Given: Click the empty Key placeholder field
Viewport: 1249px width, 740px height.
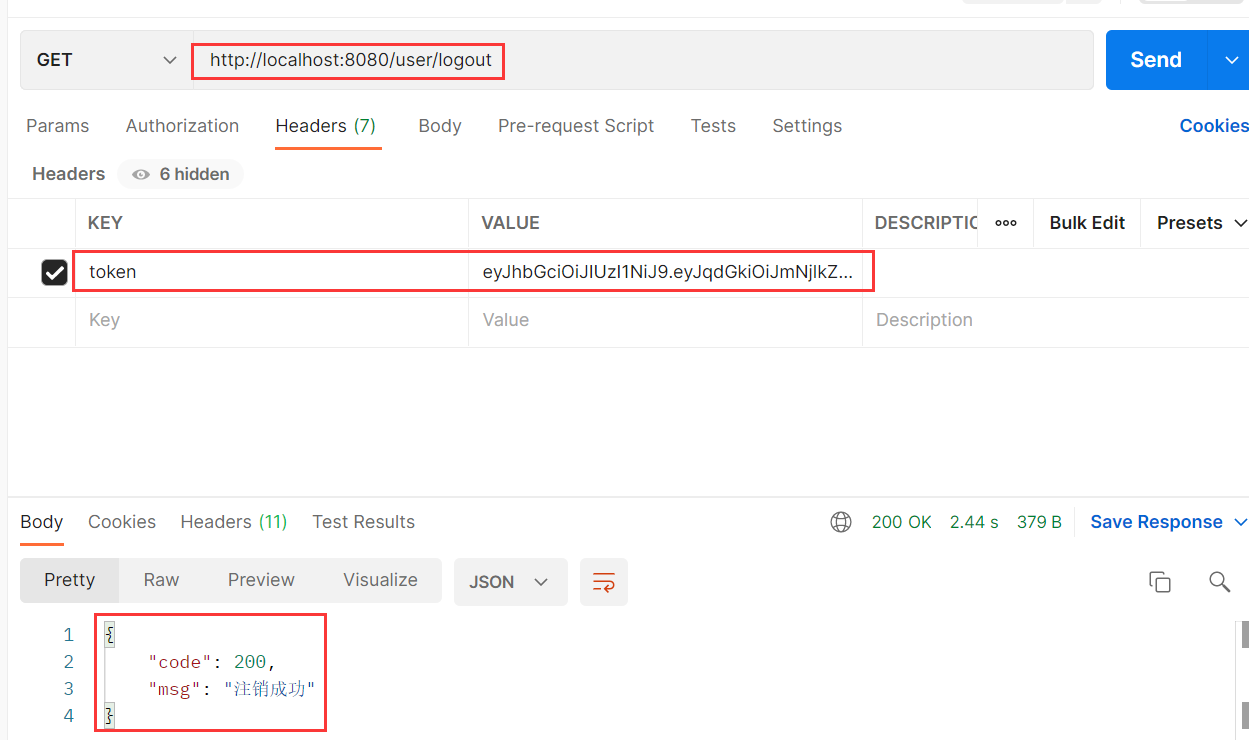Looking at the screenshot, I should (272, 320).
